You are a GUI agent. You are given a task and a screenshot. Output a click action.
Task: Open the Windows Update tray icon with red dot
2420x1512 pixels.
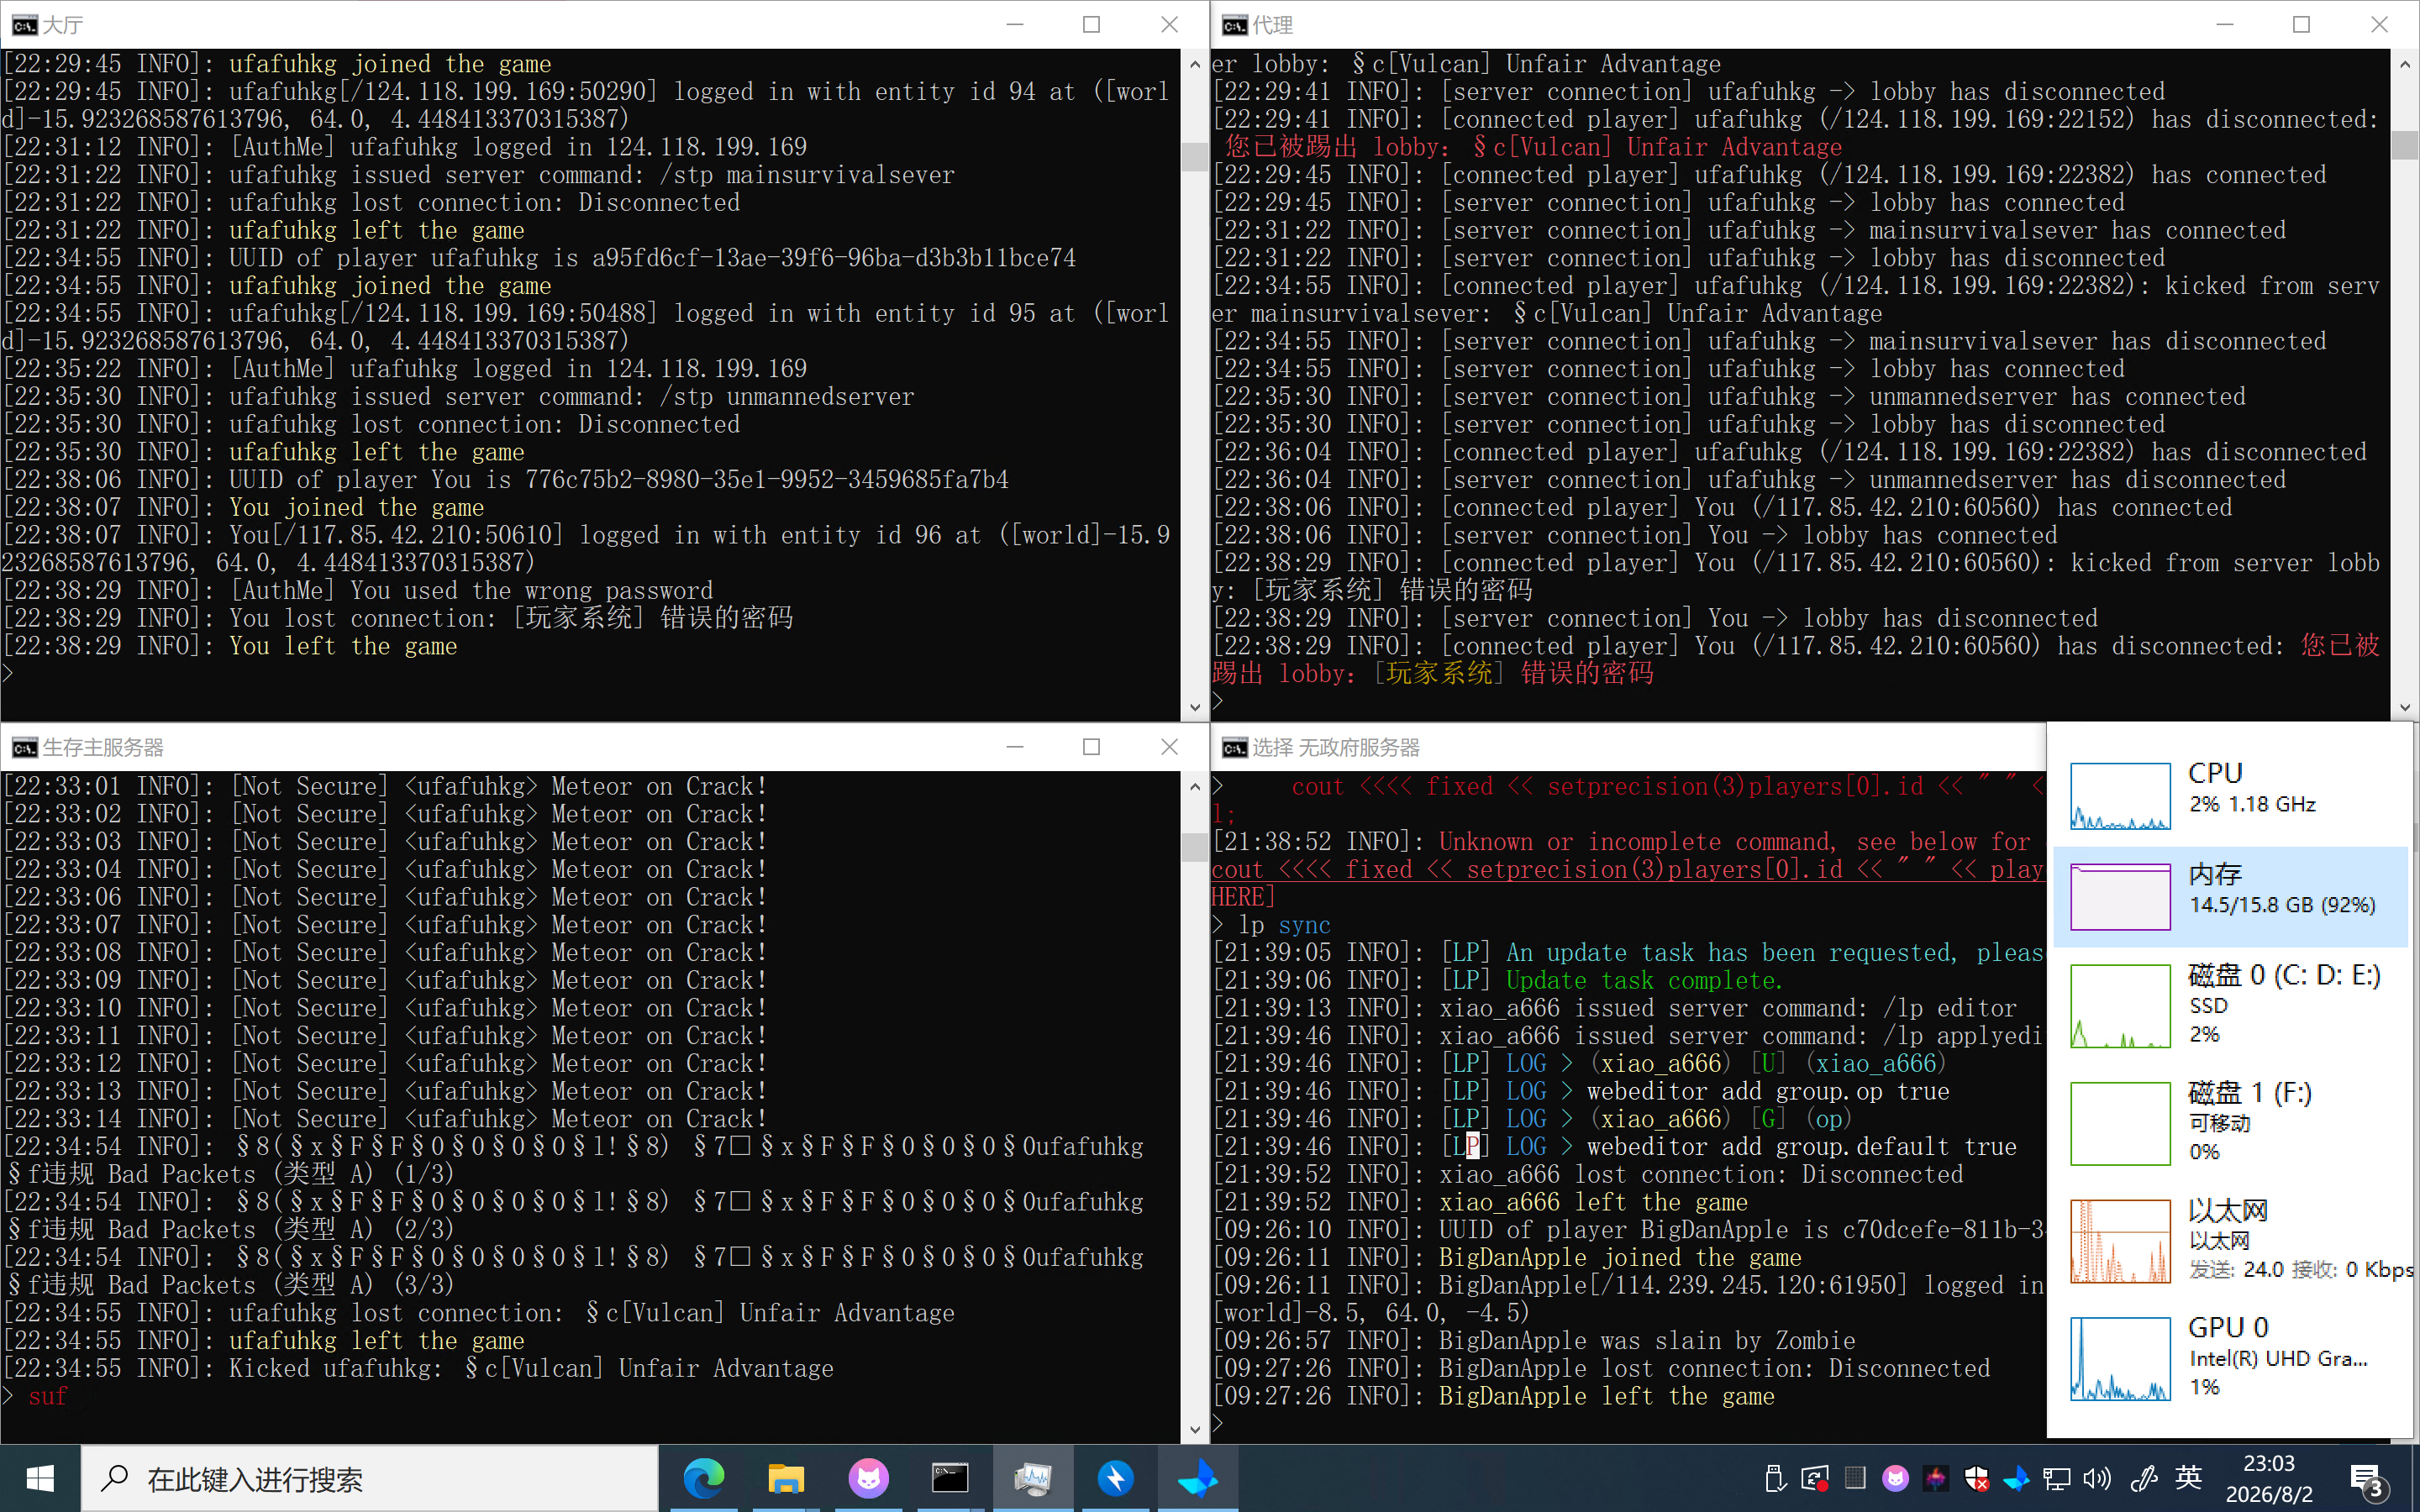pos(1814,1478)
